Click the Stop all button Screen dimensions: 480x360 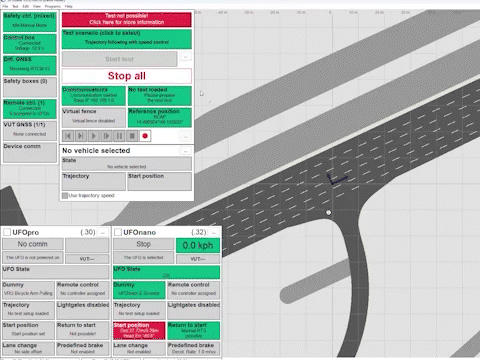tap(127, 76)
